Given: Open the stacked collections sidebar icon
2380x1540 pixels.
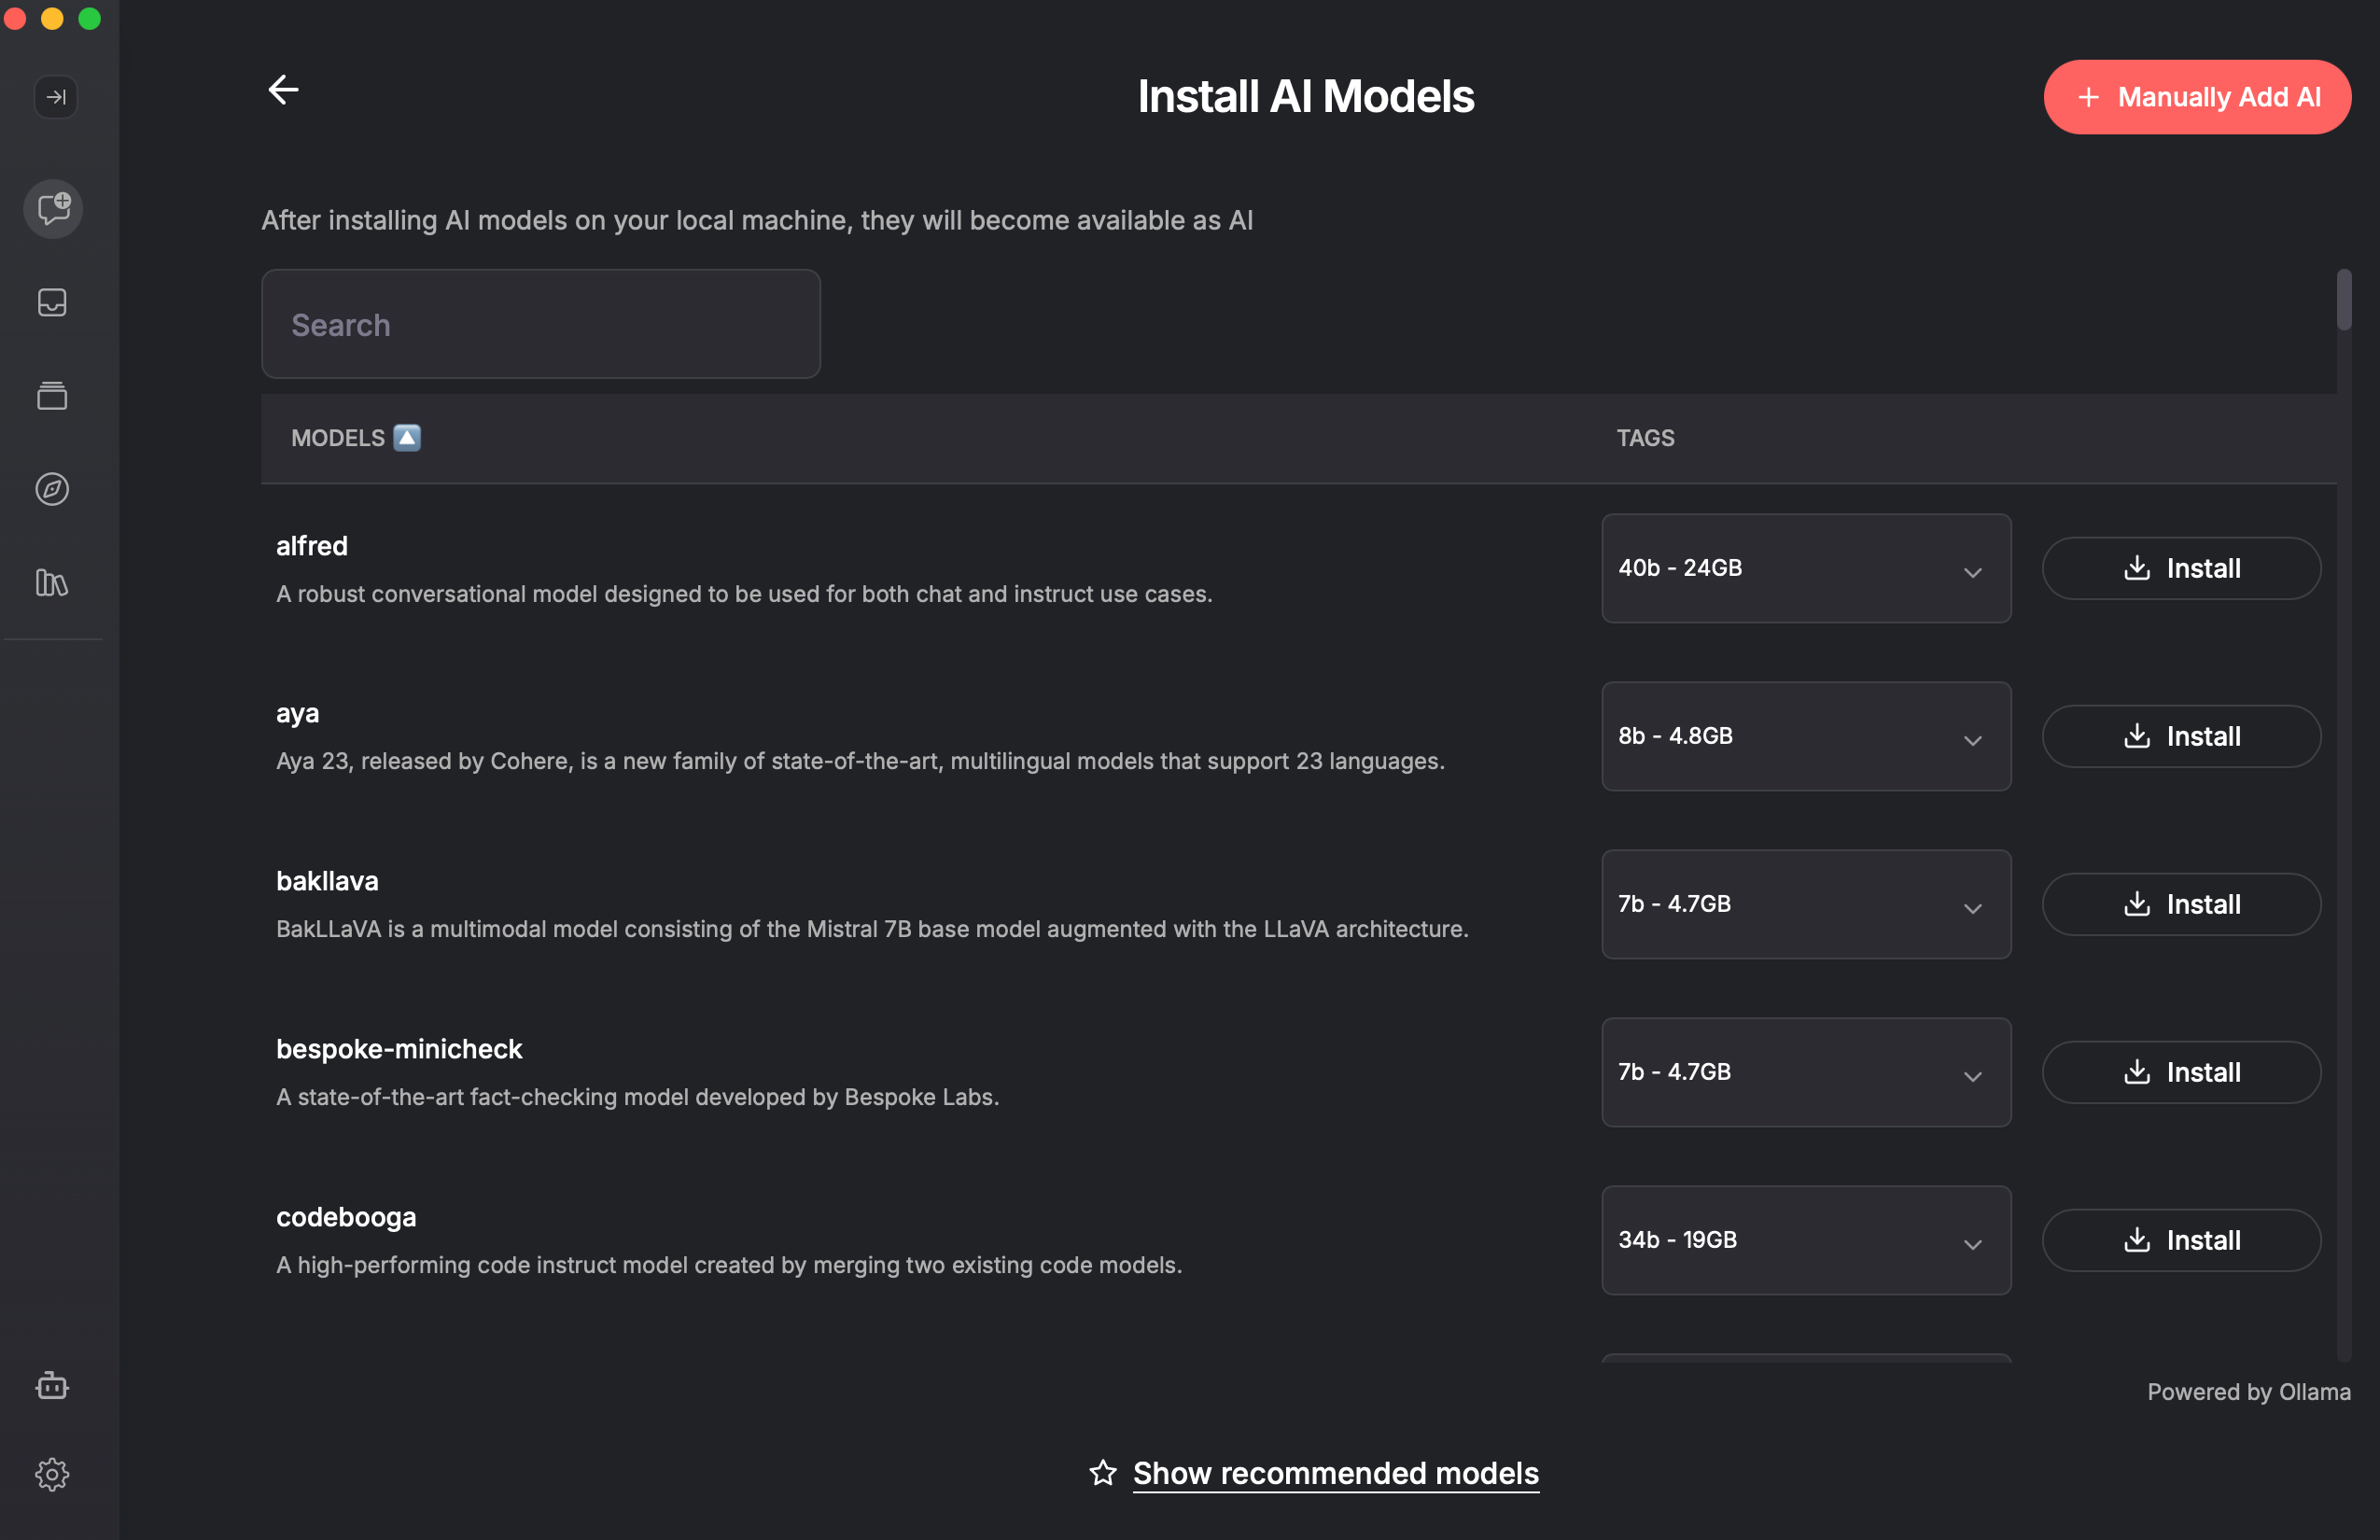Looking at the screenshot, I should pos(53,396).
